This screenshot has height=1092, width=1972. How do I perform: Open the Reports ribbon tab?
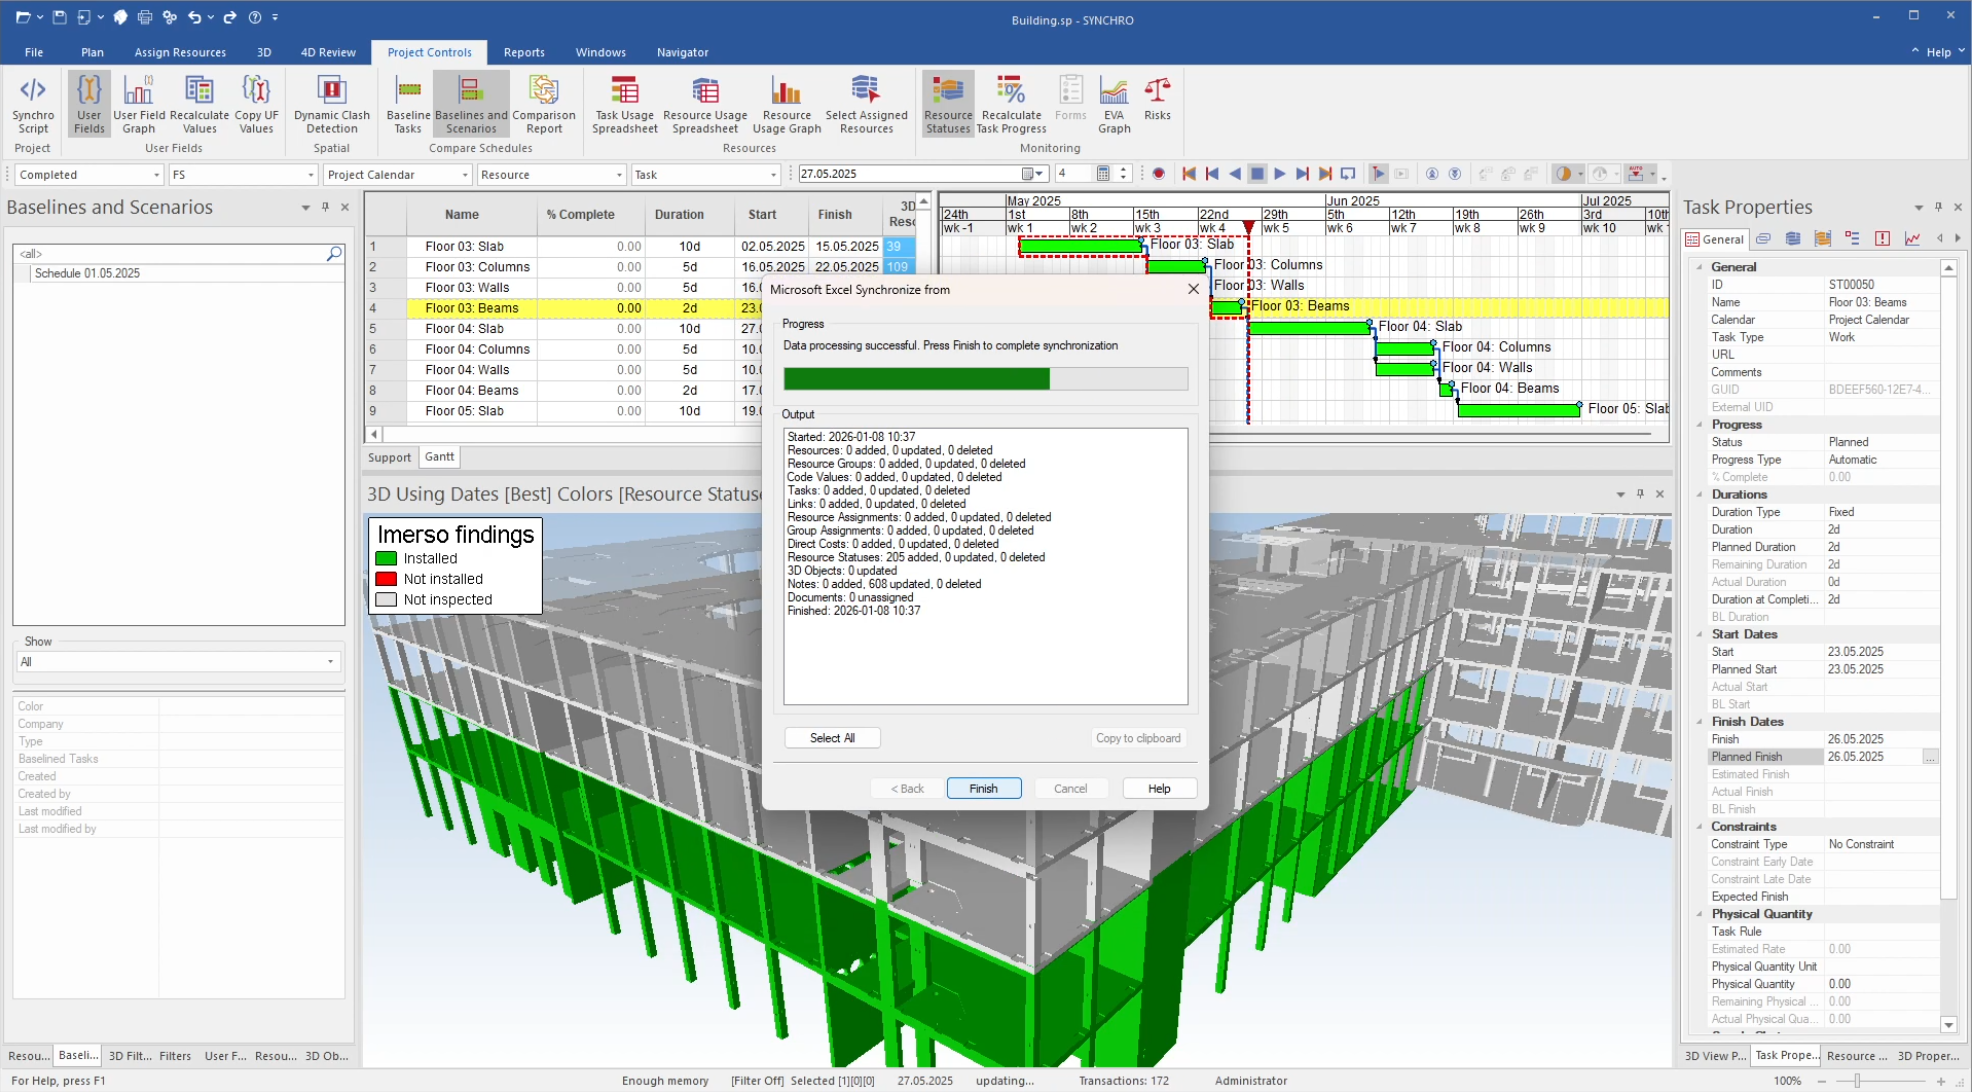[x=523, y=52]
